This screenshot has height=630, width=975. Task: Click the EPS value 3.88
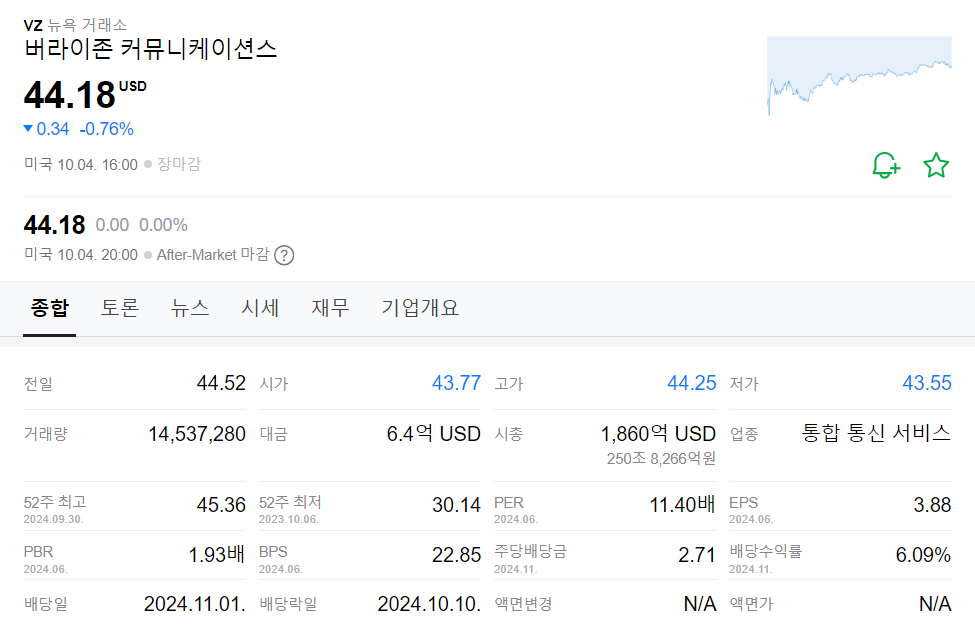pyautogui.click(x=932, y=505)
